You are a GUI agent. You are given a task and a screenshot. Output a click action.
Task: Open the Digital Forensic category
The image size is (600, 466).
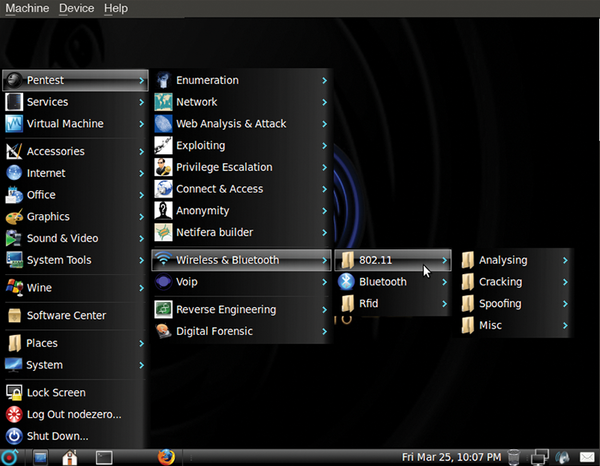point(214,331)
